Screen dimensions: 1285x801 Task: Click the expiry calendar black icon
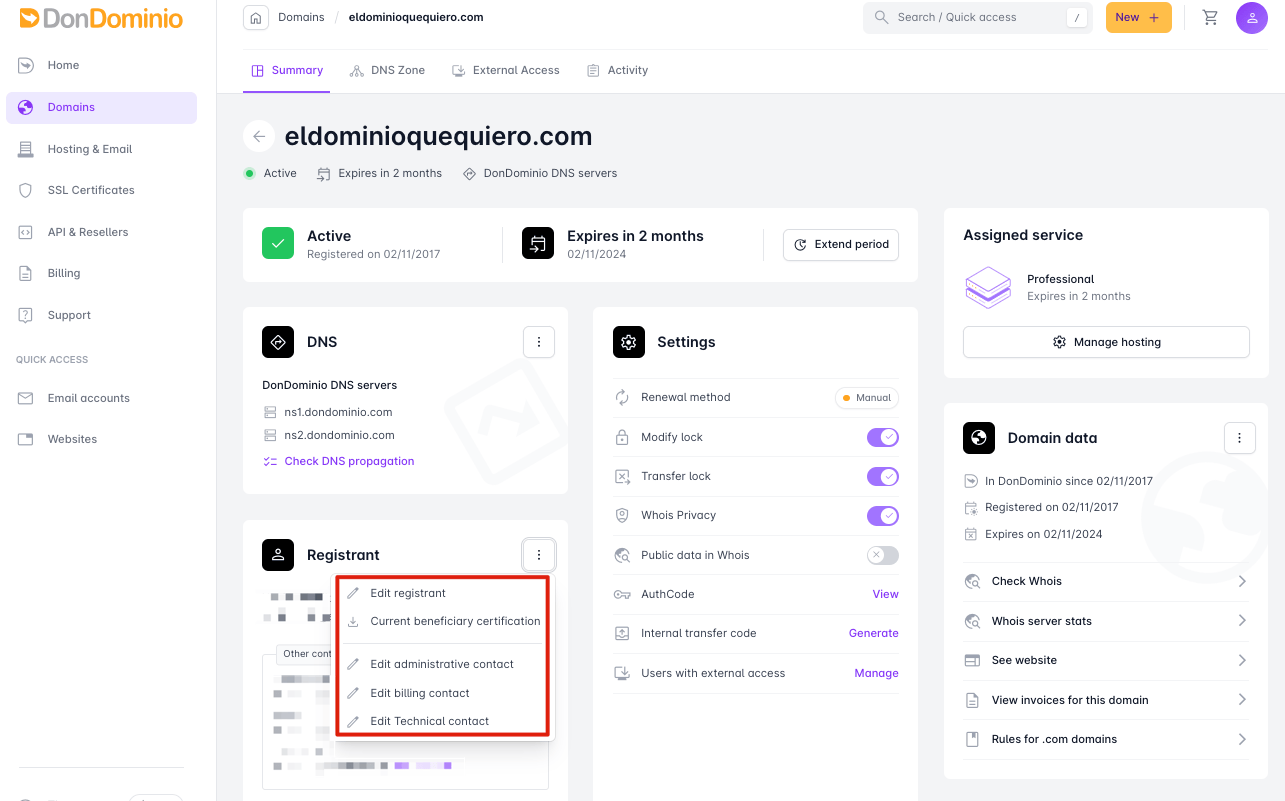(538, 244)
